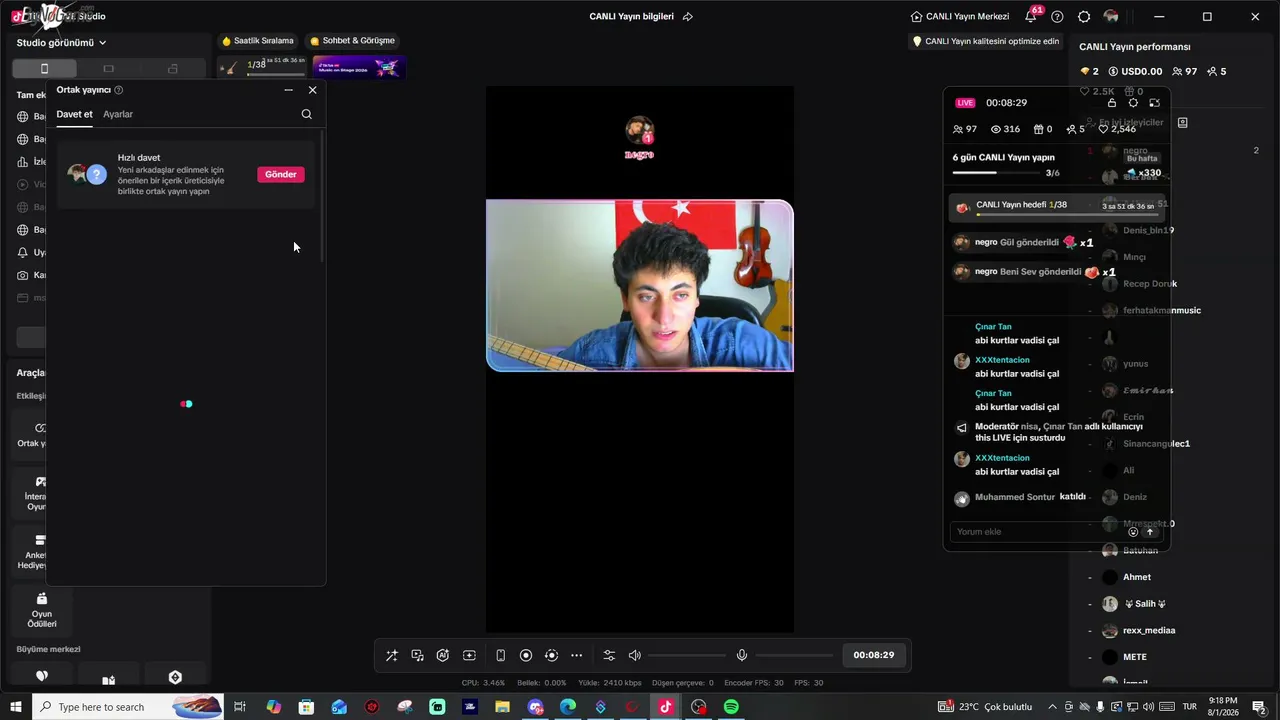Viewport: 1280px width, 720px height.
Task: Open the notifications bell
Action: [1031, 16]
